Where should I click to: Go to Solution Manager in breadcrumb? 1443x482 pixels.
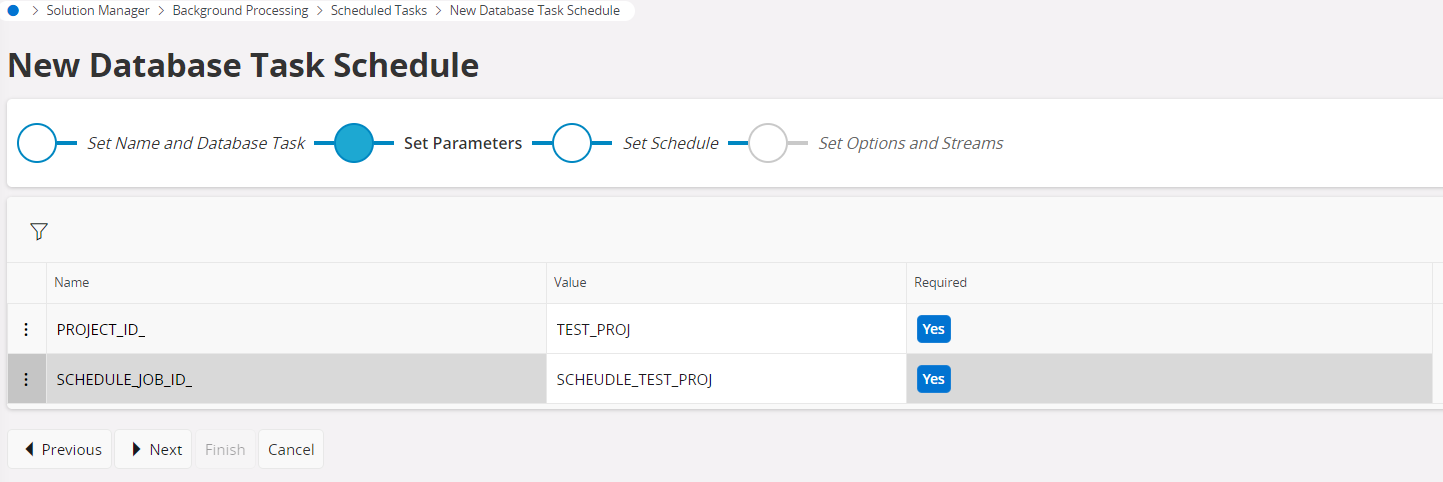tap(98, 10)
